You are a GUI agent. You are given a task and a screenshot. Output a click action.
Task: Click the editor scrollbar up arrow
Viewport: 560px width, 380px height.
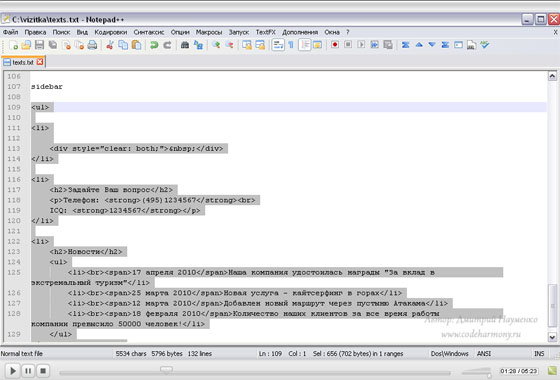click(x=552, y=76)
